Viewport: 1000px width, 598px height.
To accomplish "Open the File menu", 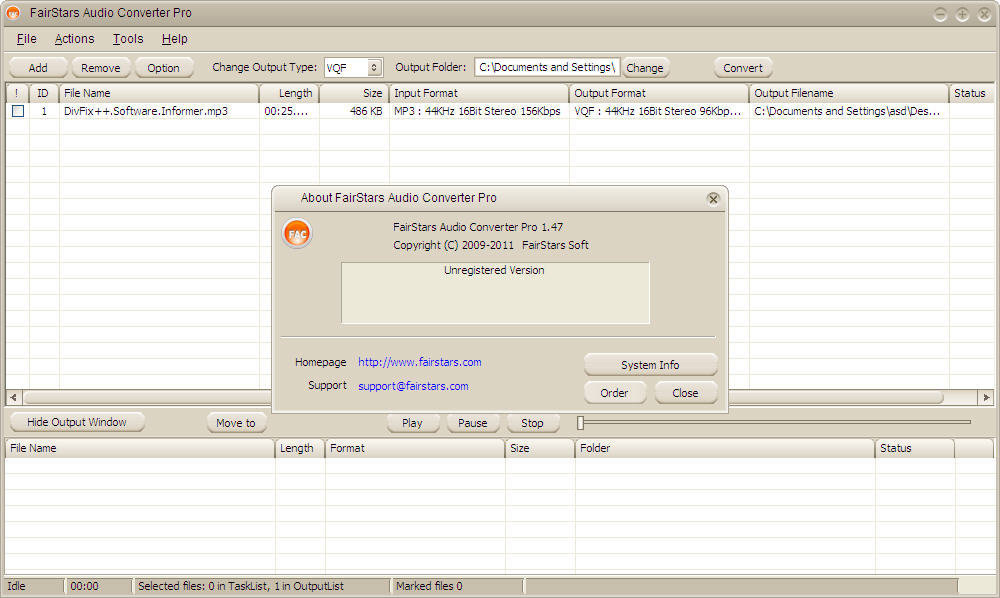I will (x=26, y=39).
